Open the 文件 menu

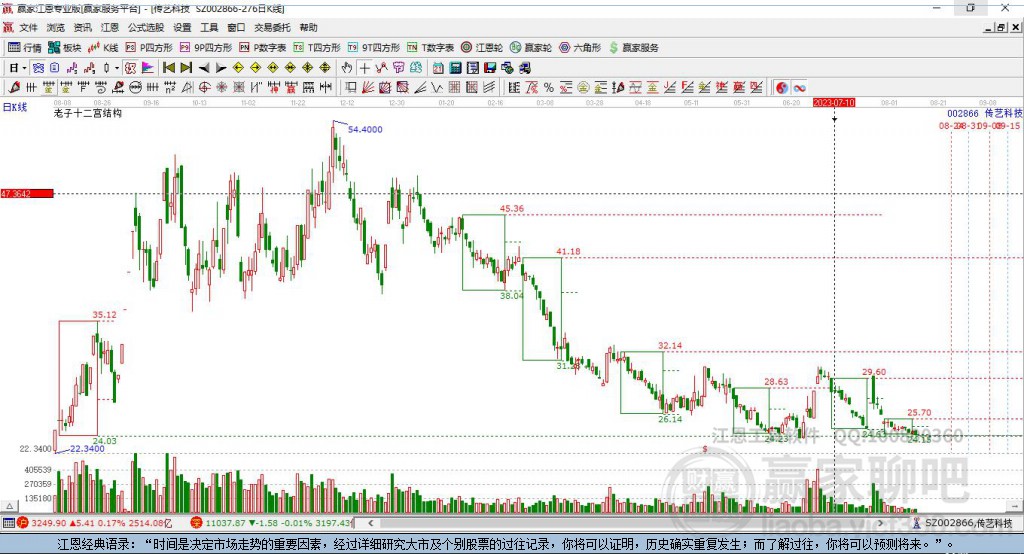tap(29, 27)
